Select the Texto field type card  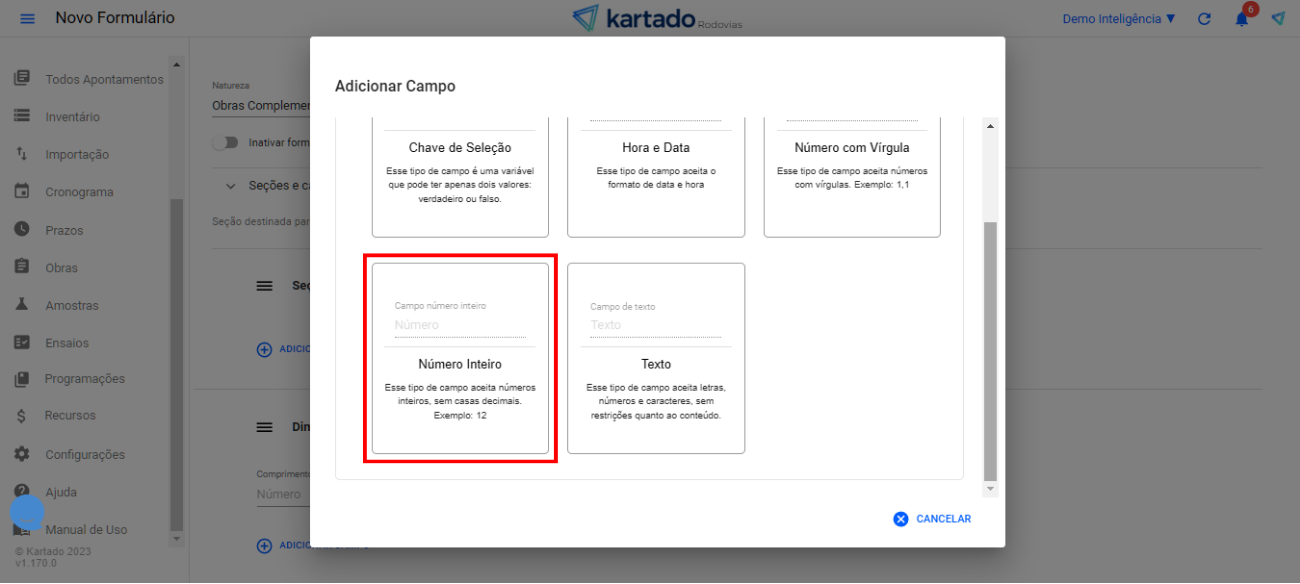(x=656, y=358)
